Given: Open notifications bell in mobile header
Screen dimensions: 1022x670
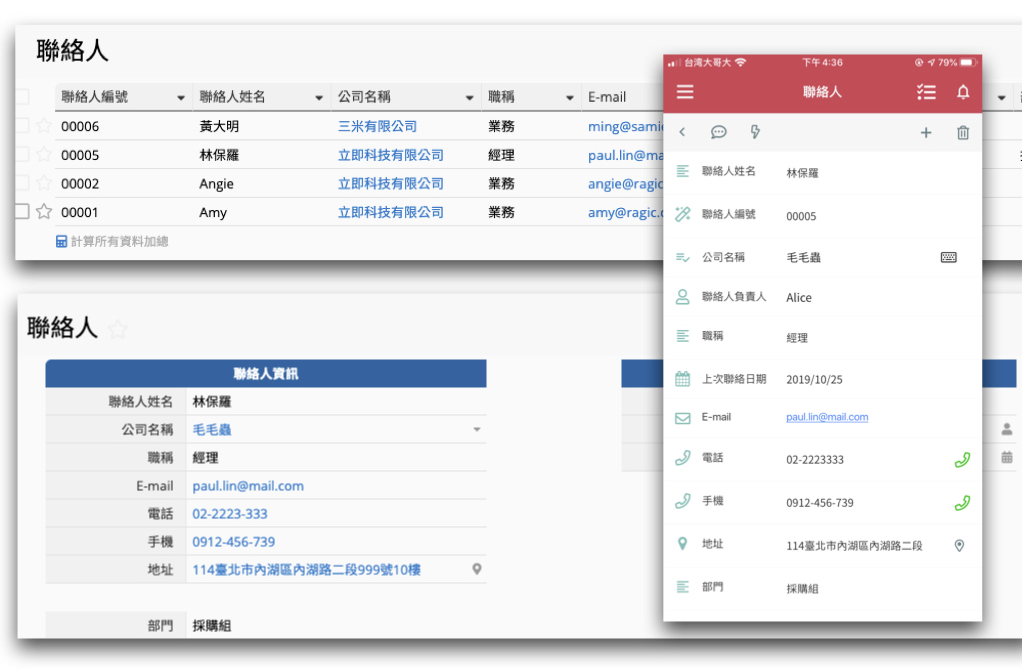Looking at the screenshot, I should point(963,92).
